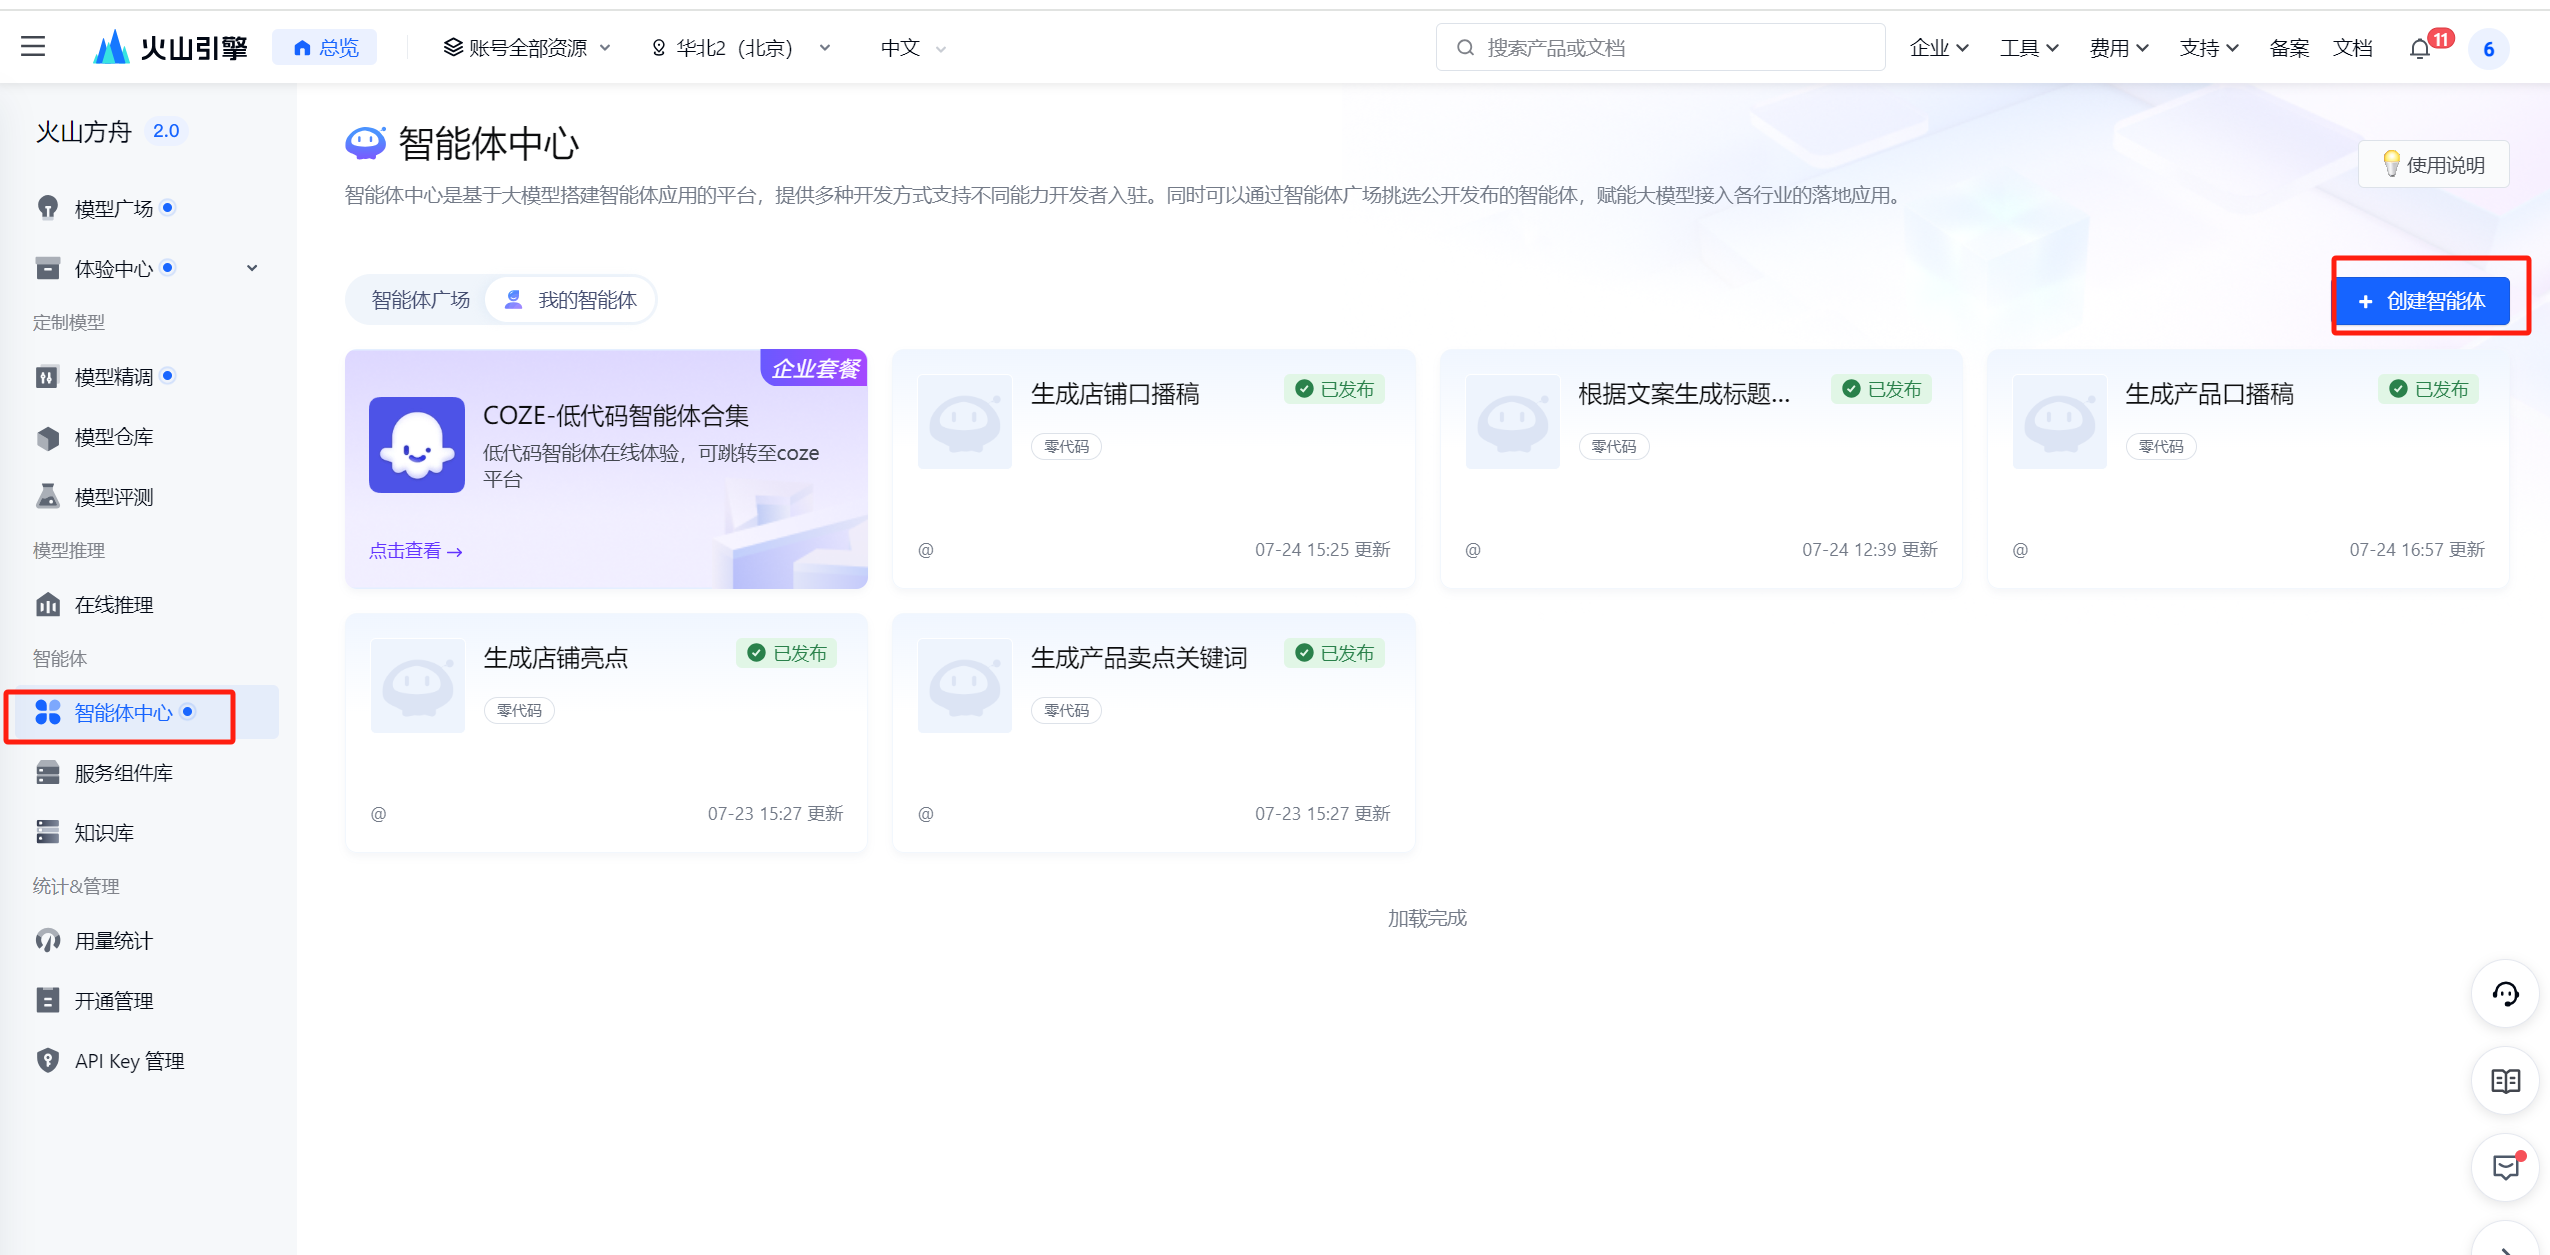Expand the 工具 menu

[x=2028, y=47]
